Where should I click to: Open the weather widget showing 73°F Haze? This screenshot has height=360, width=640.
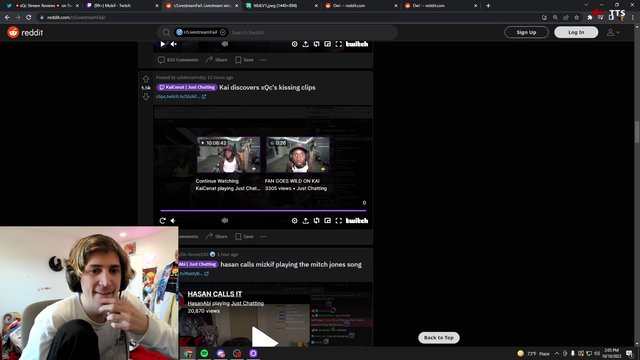(x=533, y=353)
